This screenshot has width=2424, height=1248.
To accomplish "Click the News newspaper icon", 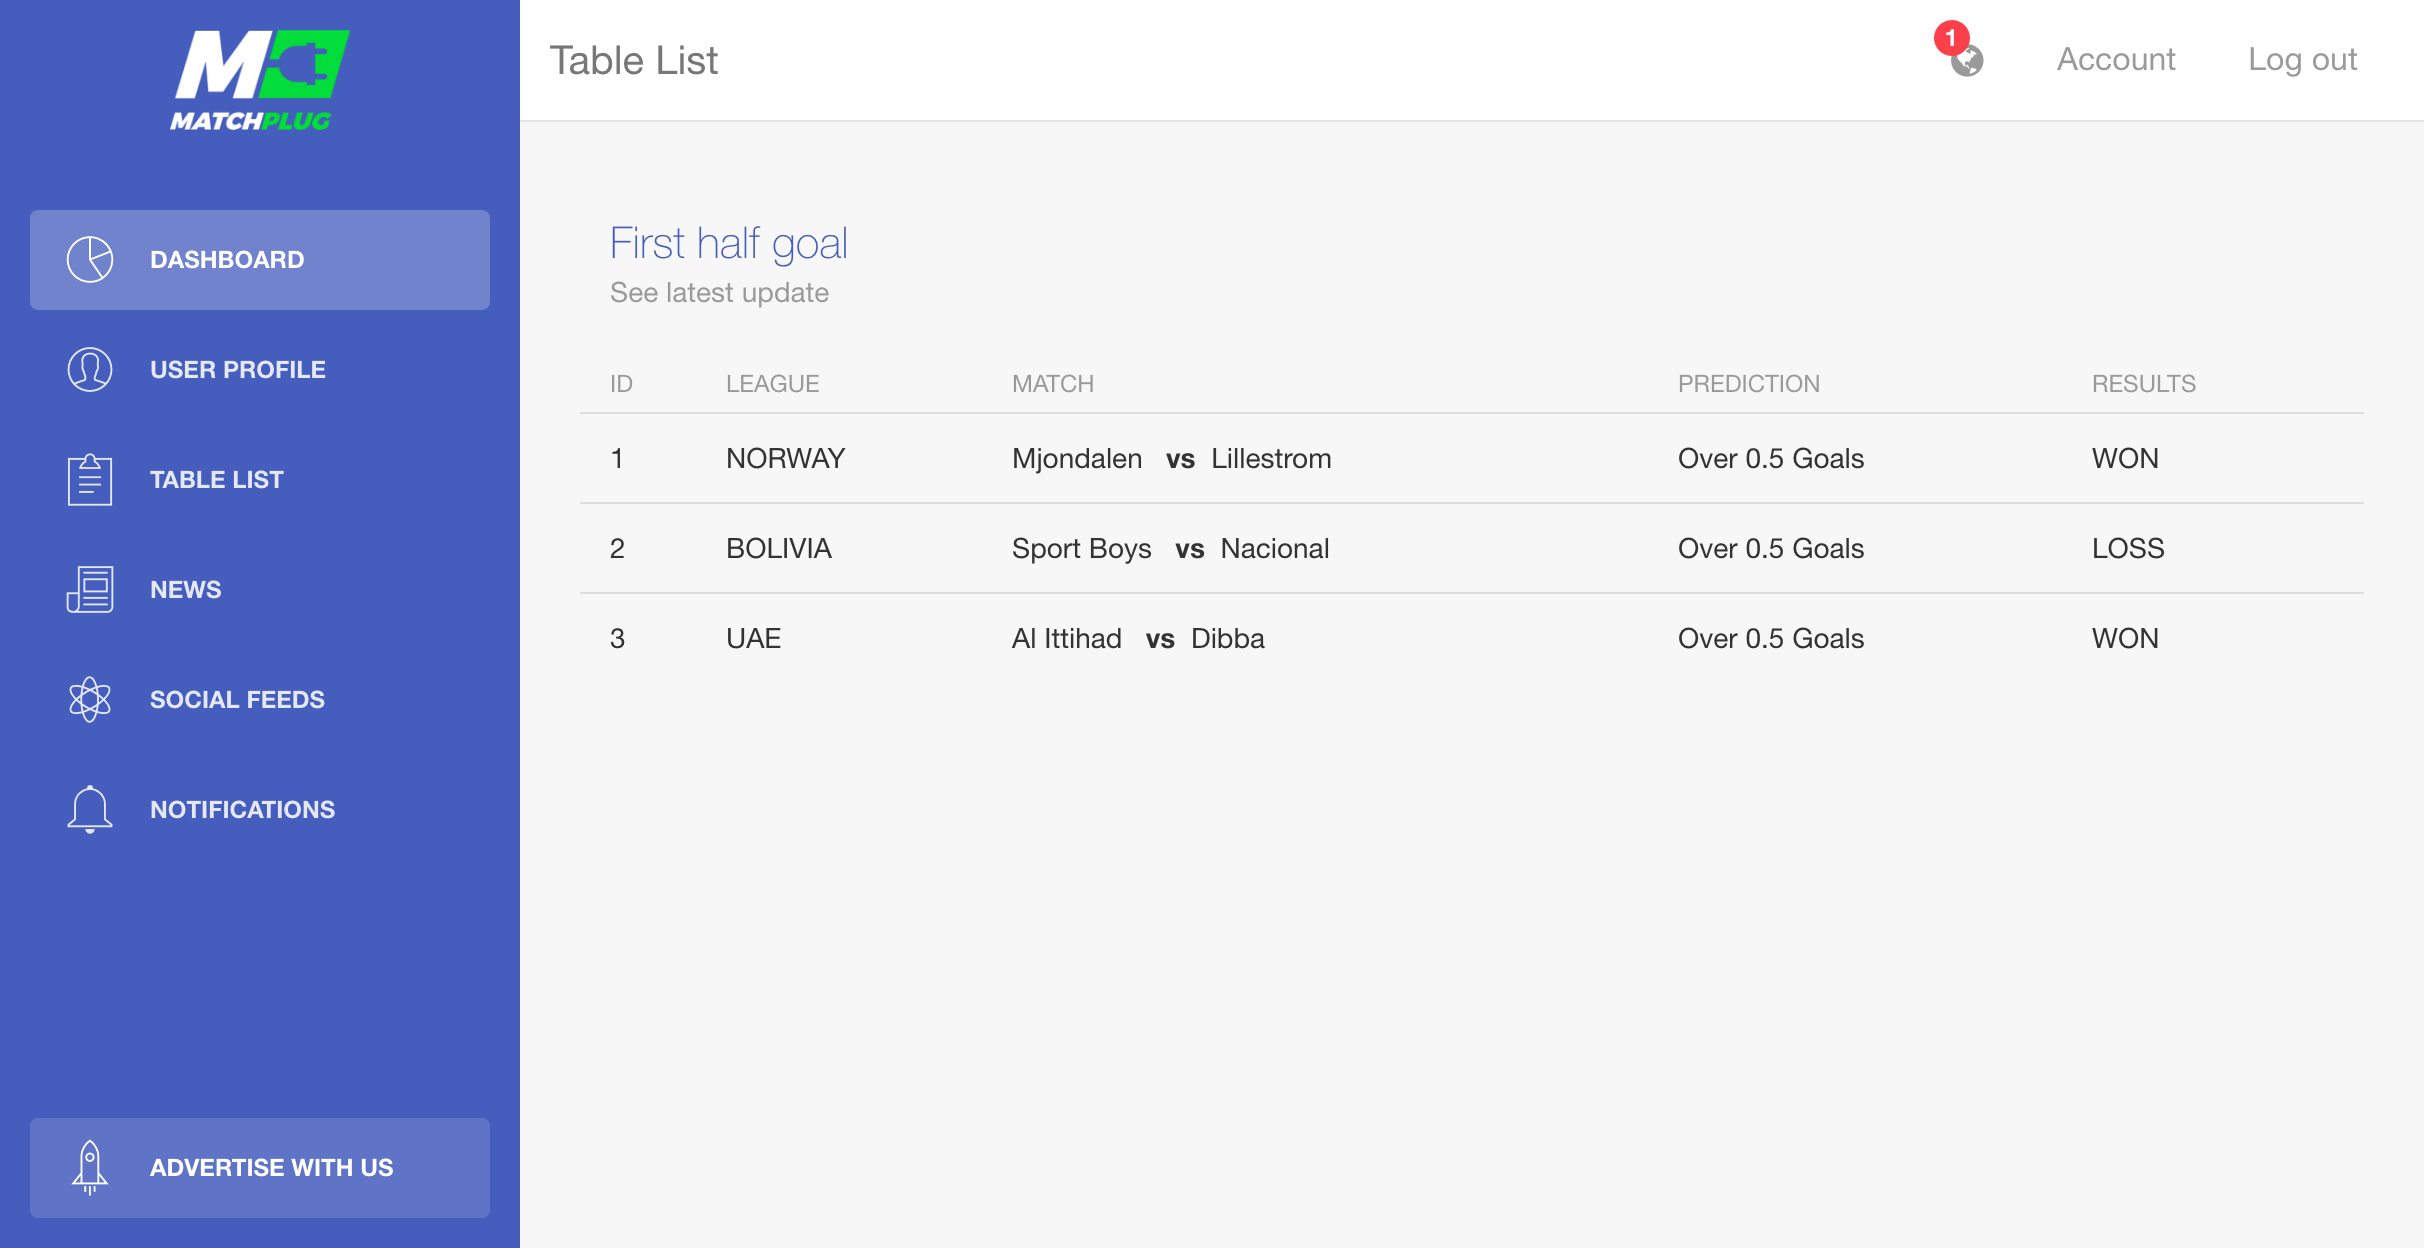I will pos(90,590).
